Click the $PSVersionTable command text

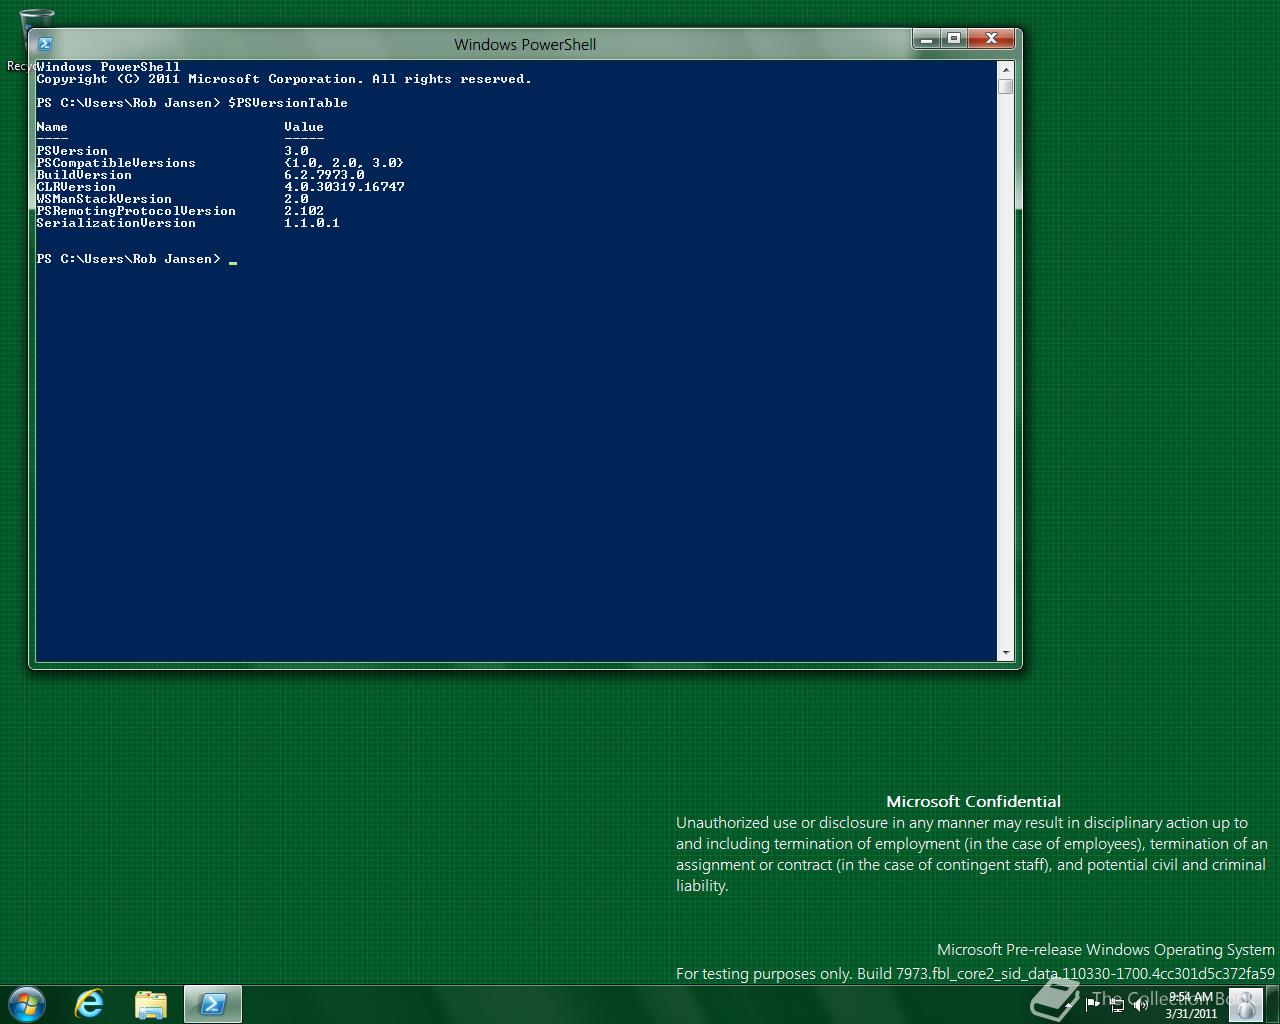coord(288,103)
